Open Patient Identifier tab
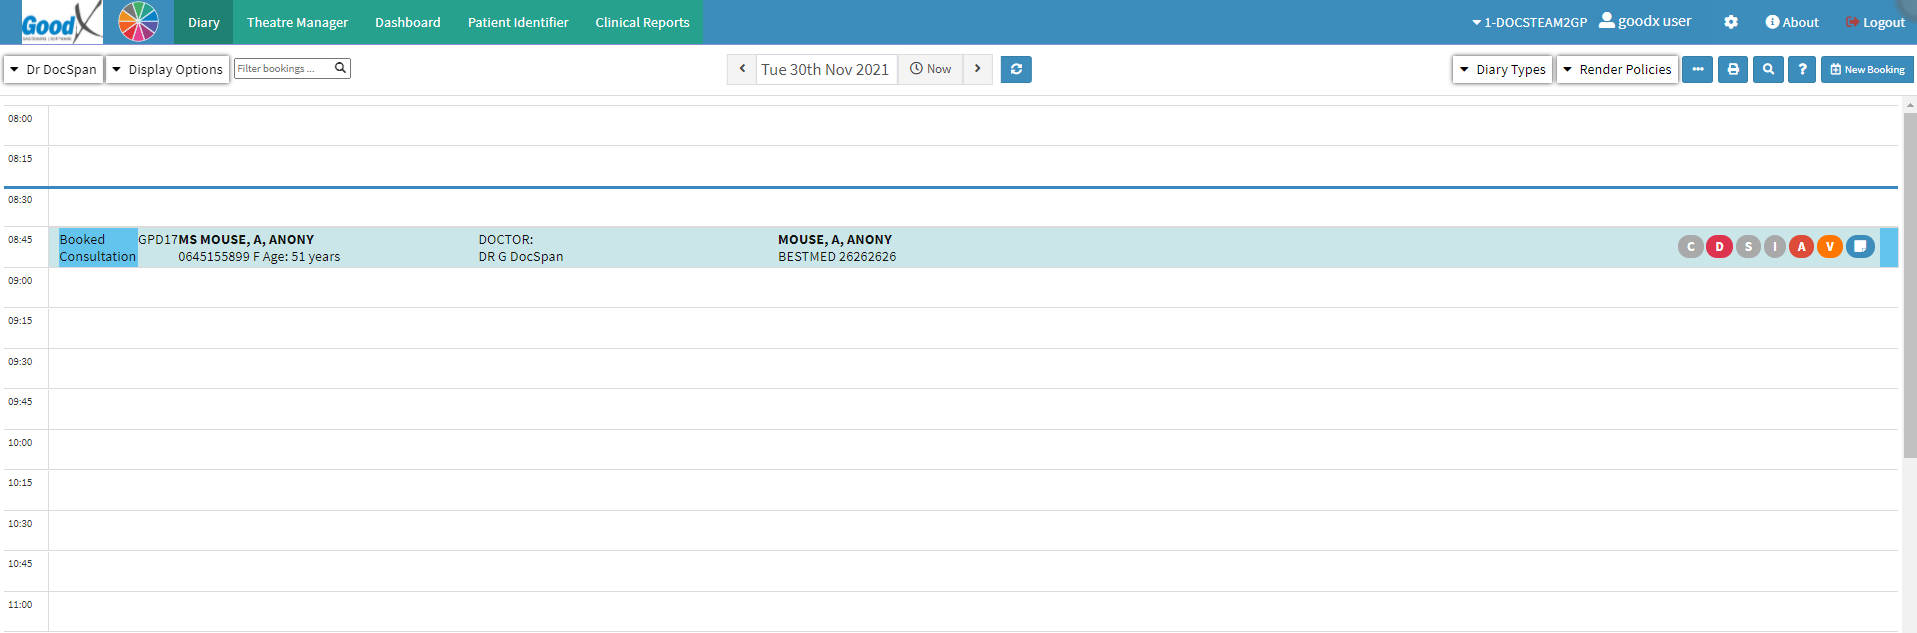 [518, 22]
